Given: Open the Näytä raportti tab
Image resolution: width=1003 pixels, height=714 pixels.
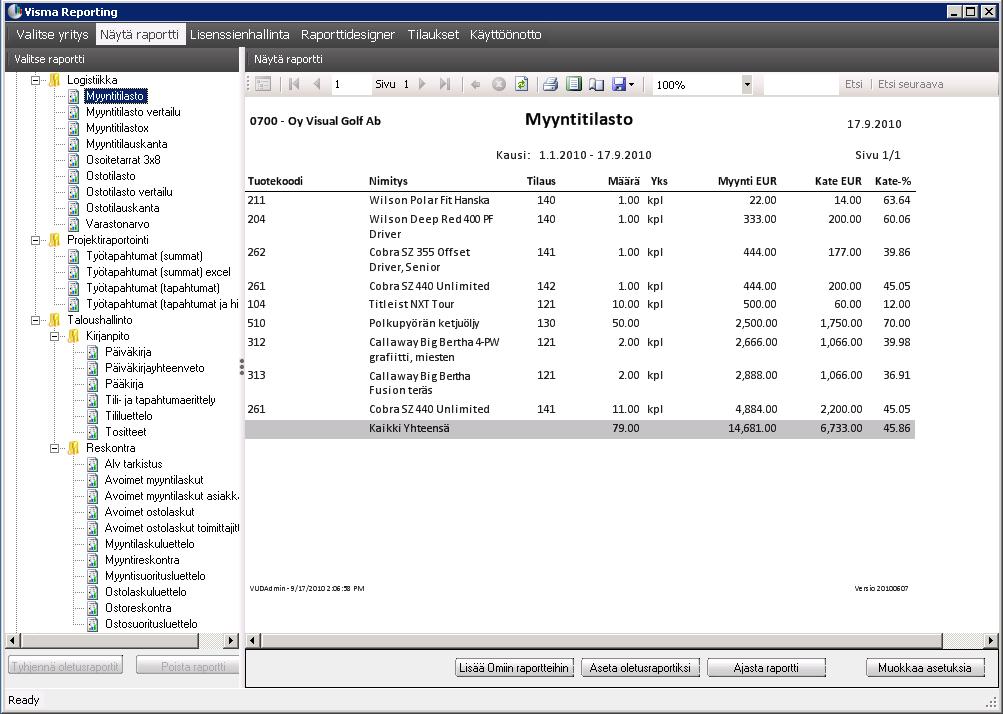Looking at the screenshot, I should pyautogui.click(x=139, y=35).
